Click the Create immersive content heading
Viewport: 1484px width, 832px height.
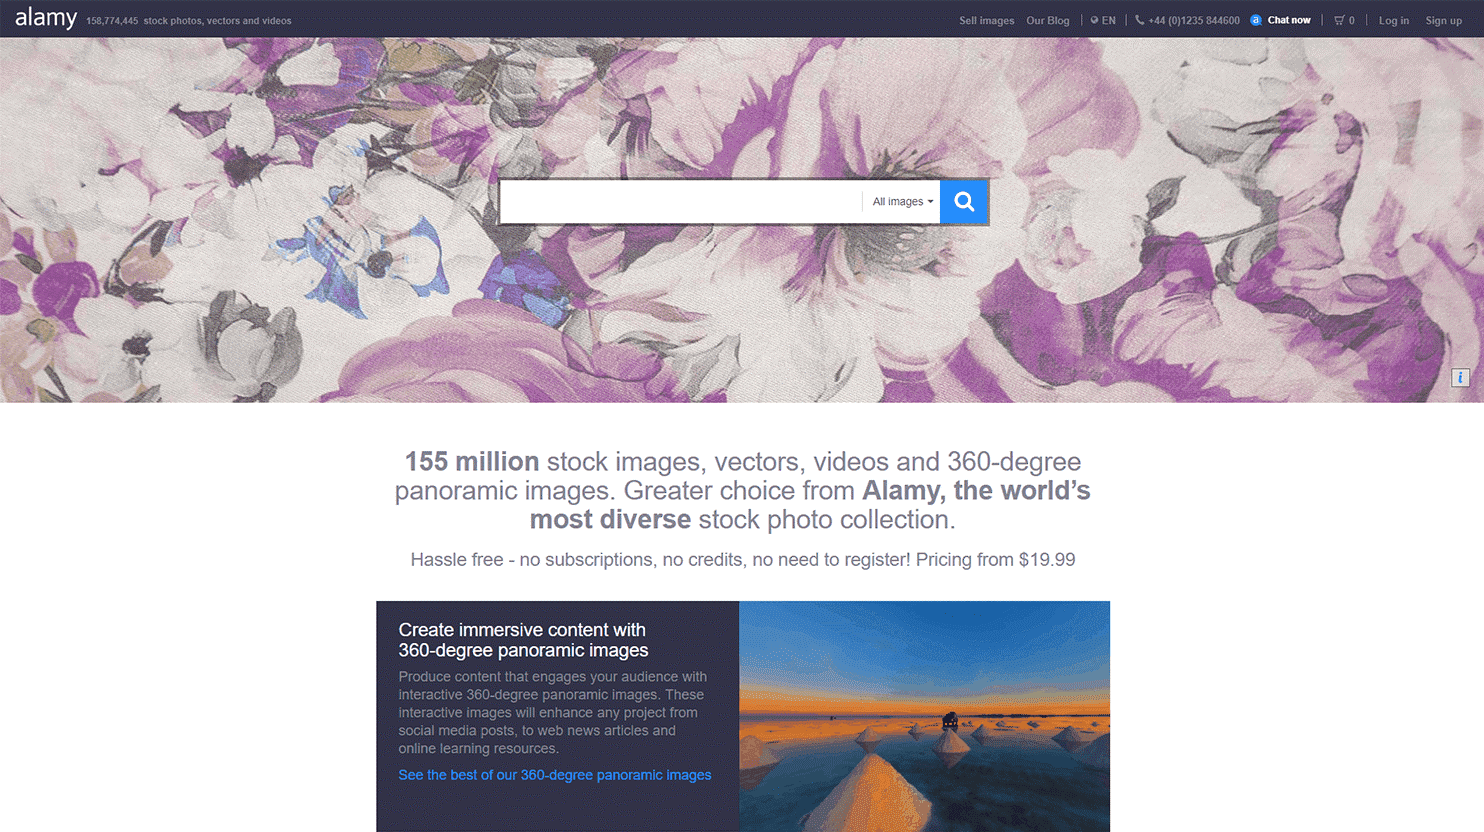[x=523, y=640]
